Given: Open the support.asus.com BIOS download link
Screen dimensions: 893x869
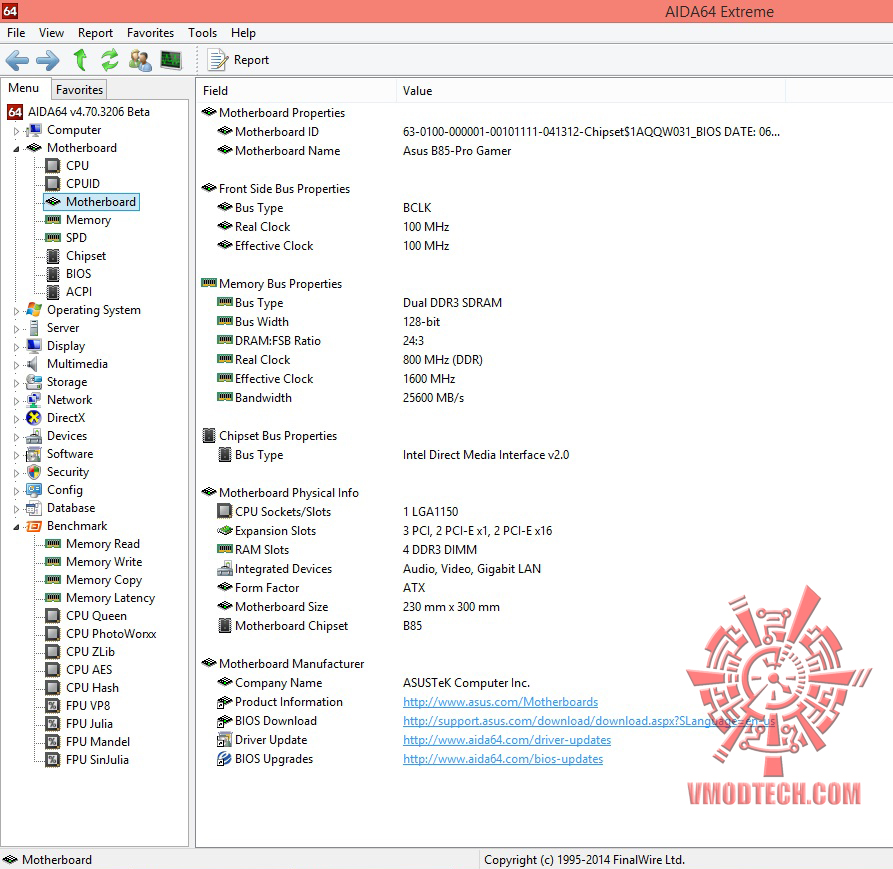Looking at the screenshot, I should tap(589, 721).
